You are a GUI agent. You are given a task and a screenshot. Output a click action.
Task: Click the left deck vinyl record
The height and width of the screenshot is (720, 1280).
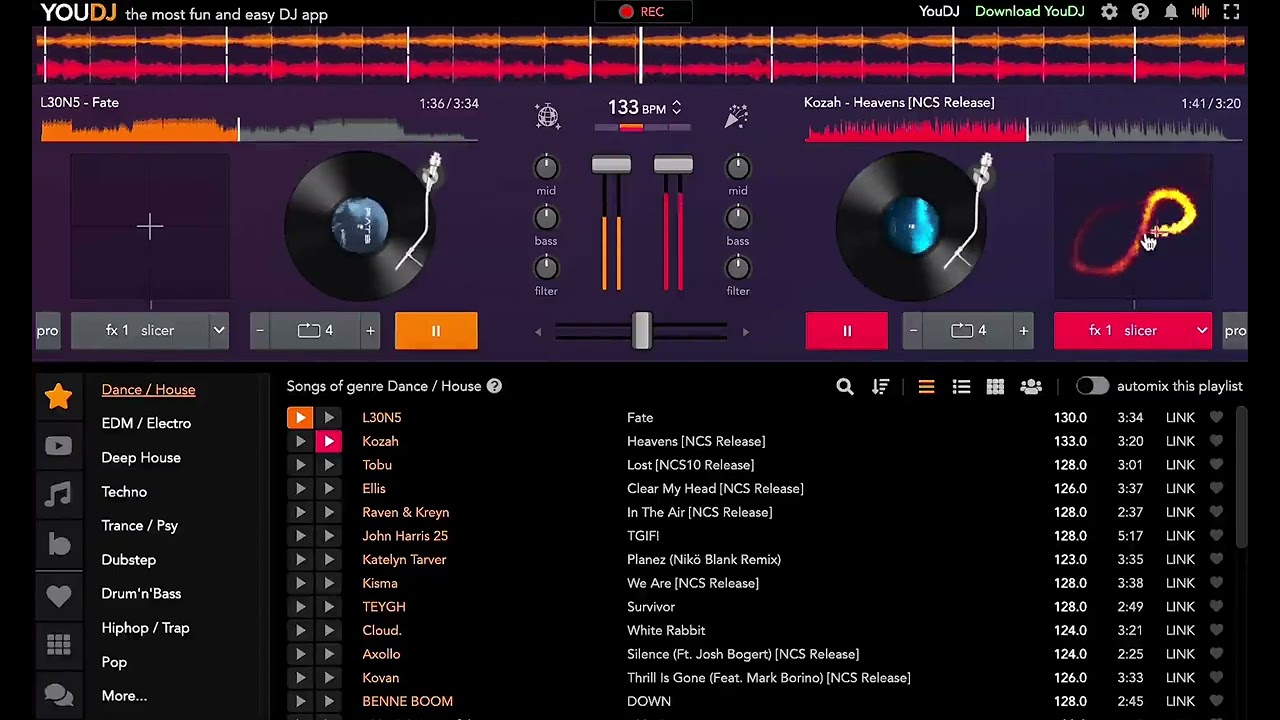pos(360,227)
